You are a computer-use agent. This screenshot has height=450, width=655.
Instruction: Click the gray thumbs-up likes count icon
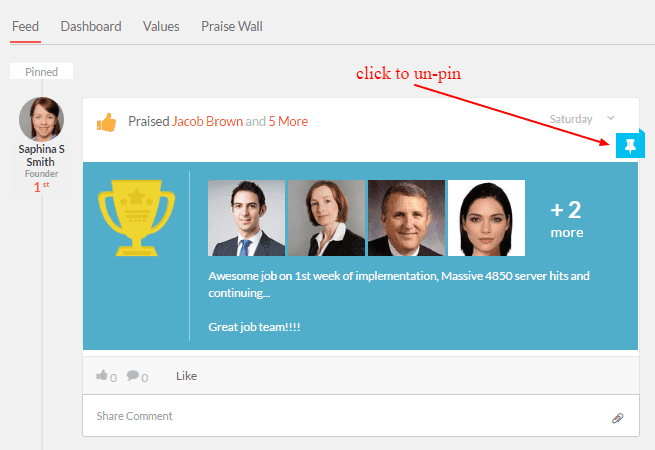click(102, 375)
